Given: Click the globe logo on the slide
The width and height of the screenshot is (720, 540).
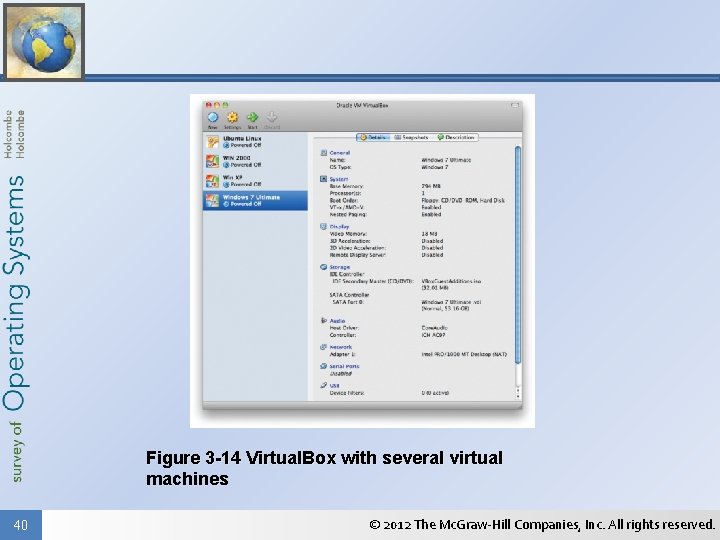Looking at the screenshot, I should tap(44, 41).
